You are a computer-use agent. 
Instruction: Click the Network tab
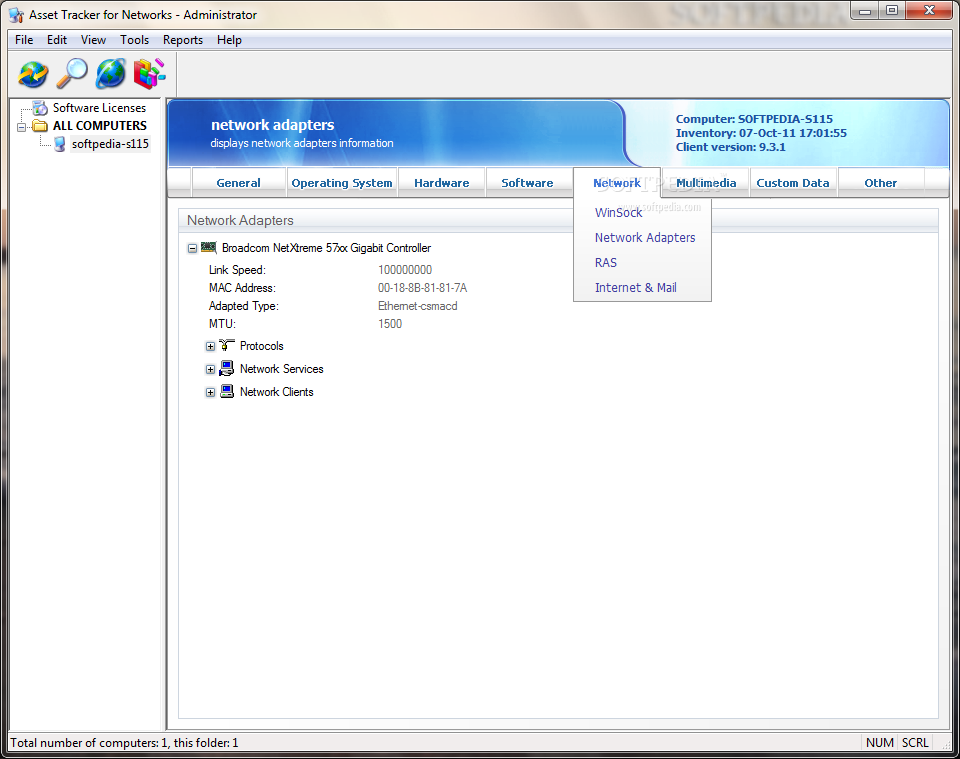617,183
